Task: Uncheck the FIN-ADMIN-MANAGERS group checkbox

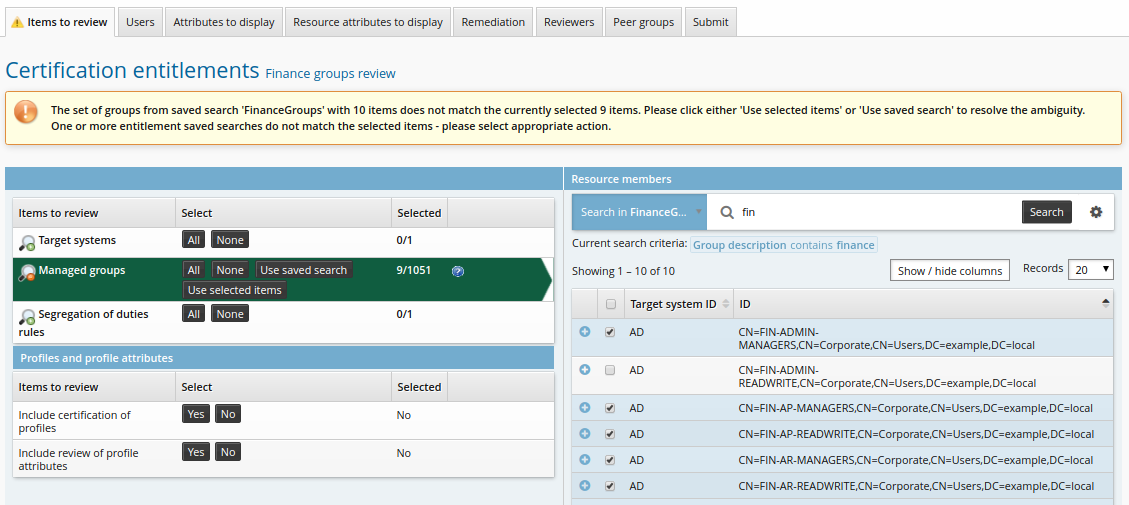Action: 610,332
